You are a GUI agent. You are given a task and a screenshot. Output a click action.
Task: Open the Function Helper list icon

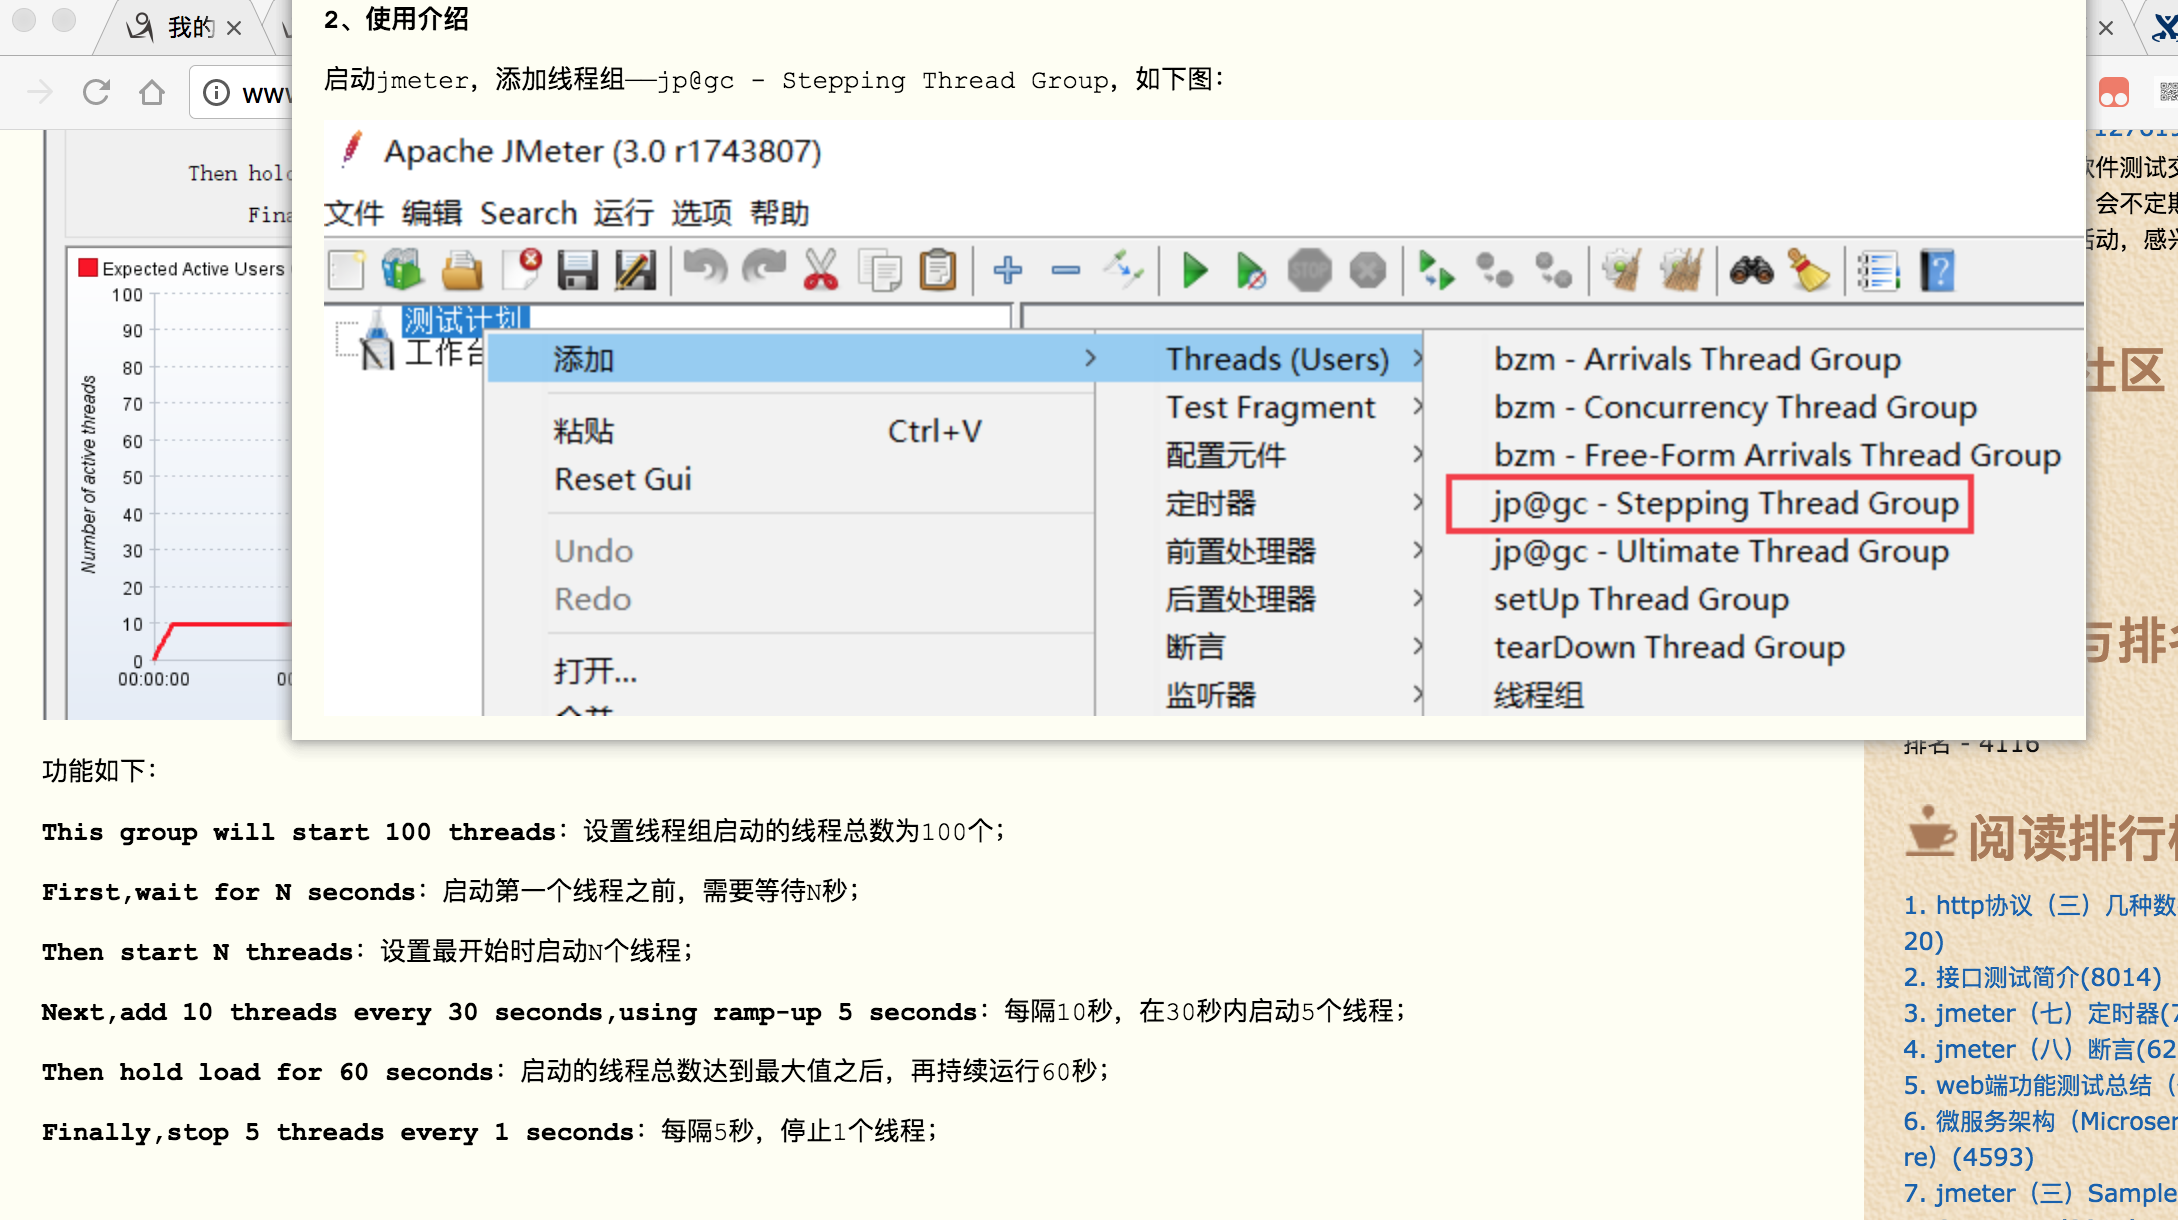point(1879,270)
